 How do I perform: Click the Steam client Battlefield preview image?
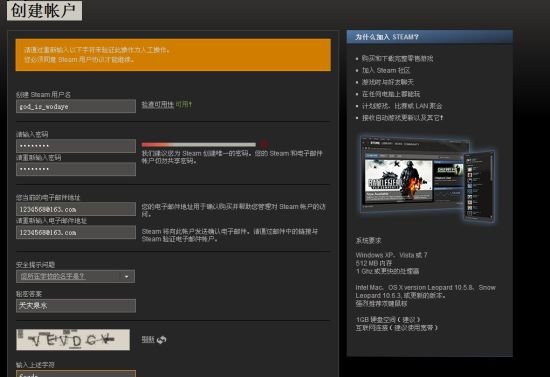point(399,181)
